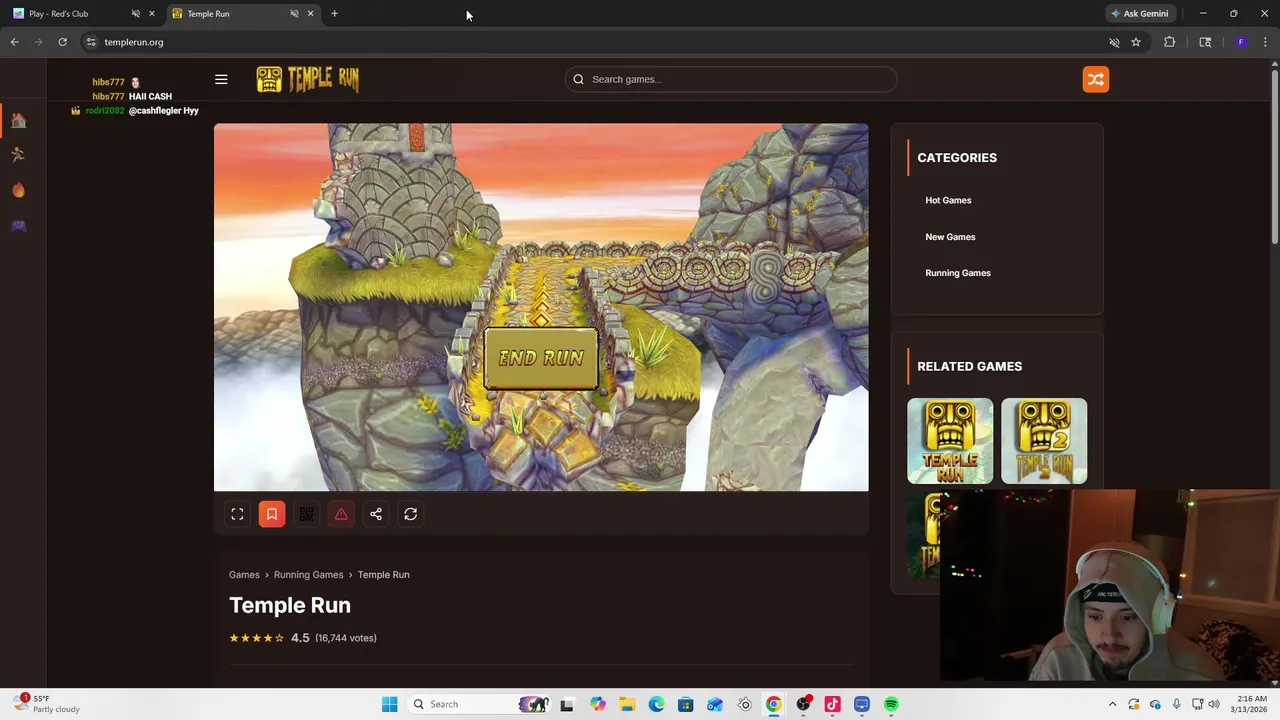
Task: Show hidden system tray icons chevron
Action: (1112, 704)
